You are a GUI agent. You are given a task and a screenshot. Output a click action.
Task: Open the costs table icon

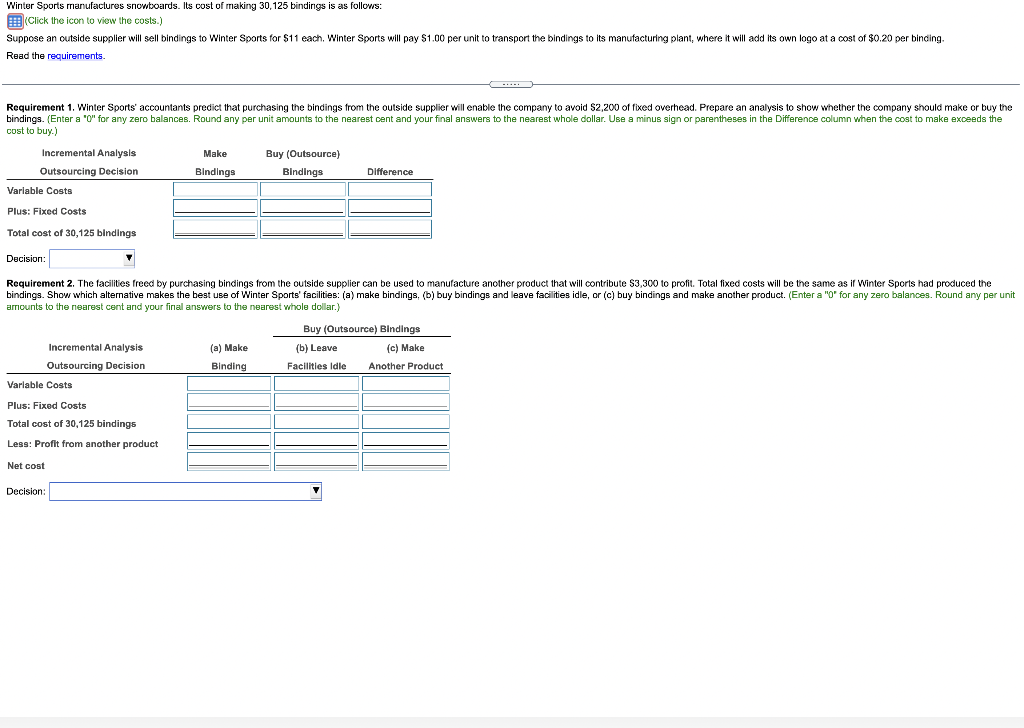(15, 21)
